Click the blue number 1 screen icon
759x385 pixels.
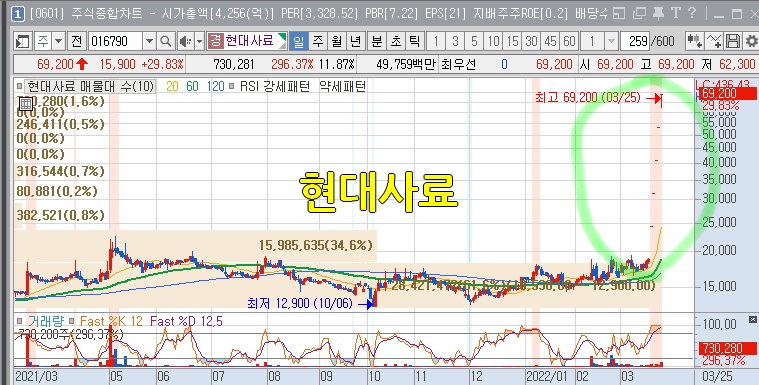(x=17, y=14)
